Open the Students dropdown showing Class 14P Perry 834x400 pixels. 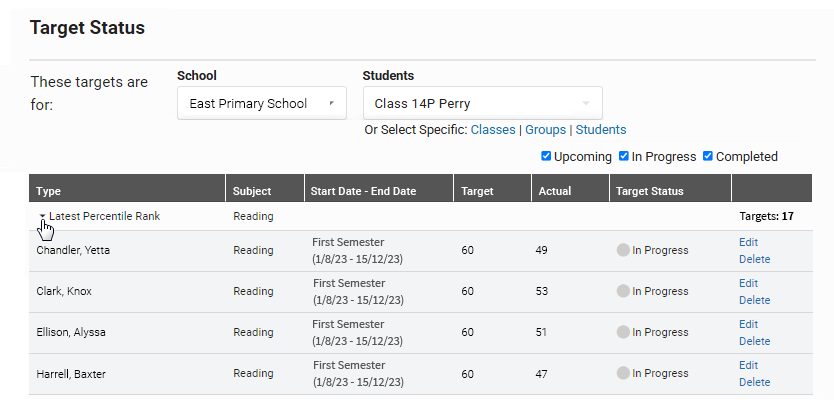(482, 103)
